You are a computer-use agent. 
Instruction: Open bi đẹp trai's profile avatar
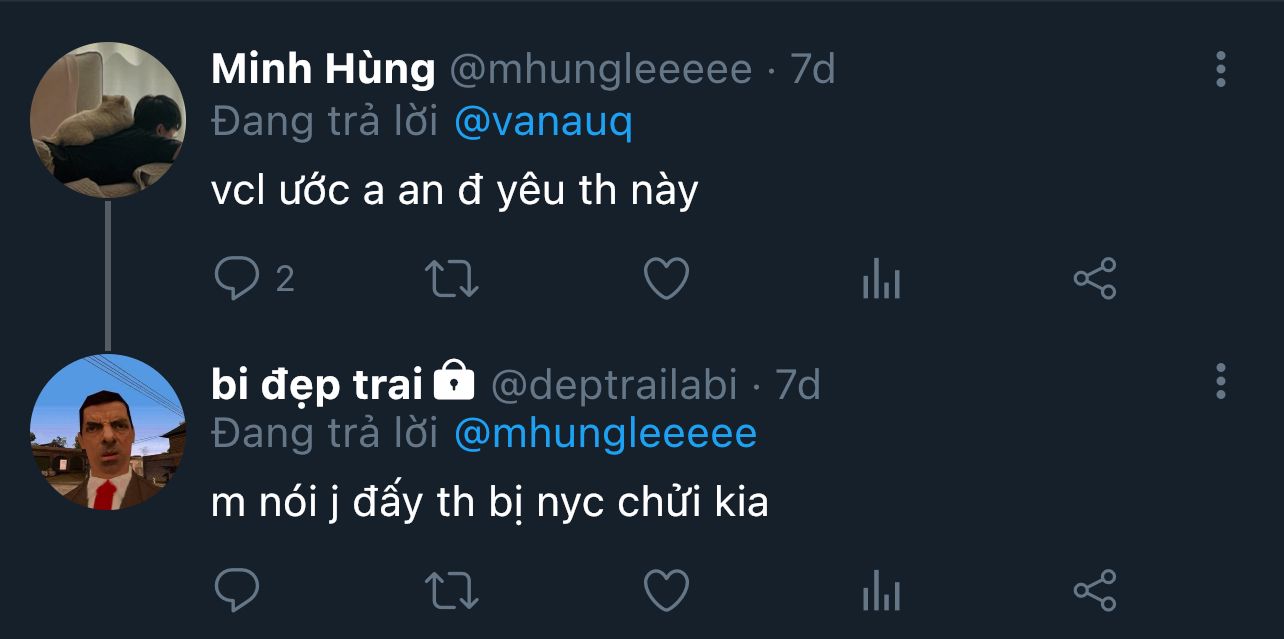[x=108, y=432]
